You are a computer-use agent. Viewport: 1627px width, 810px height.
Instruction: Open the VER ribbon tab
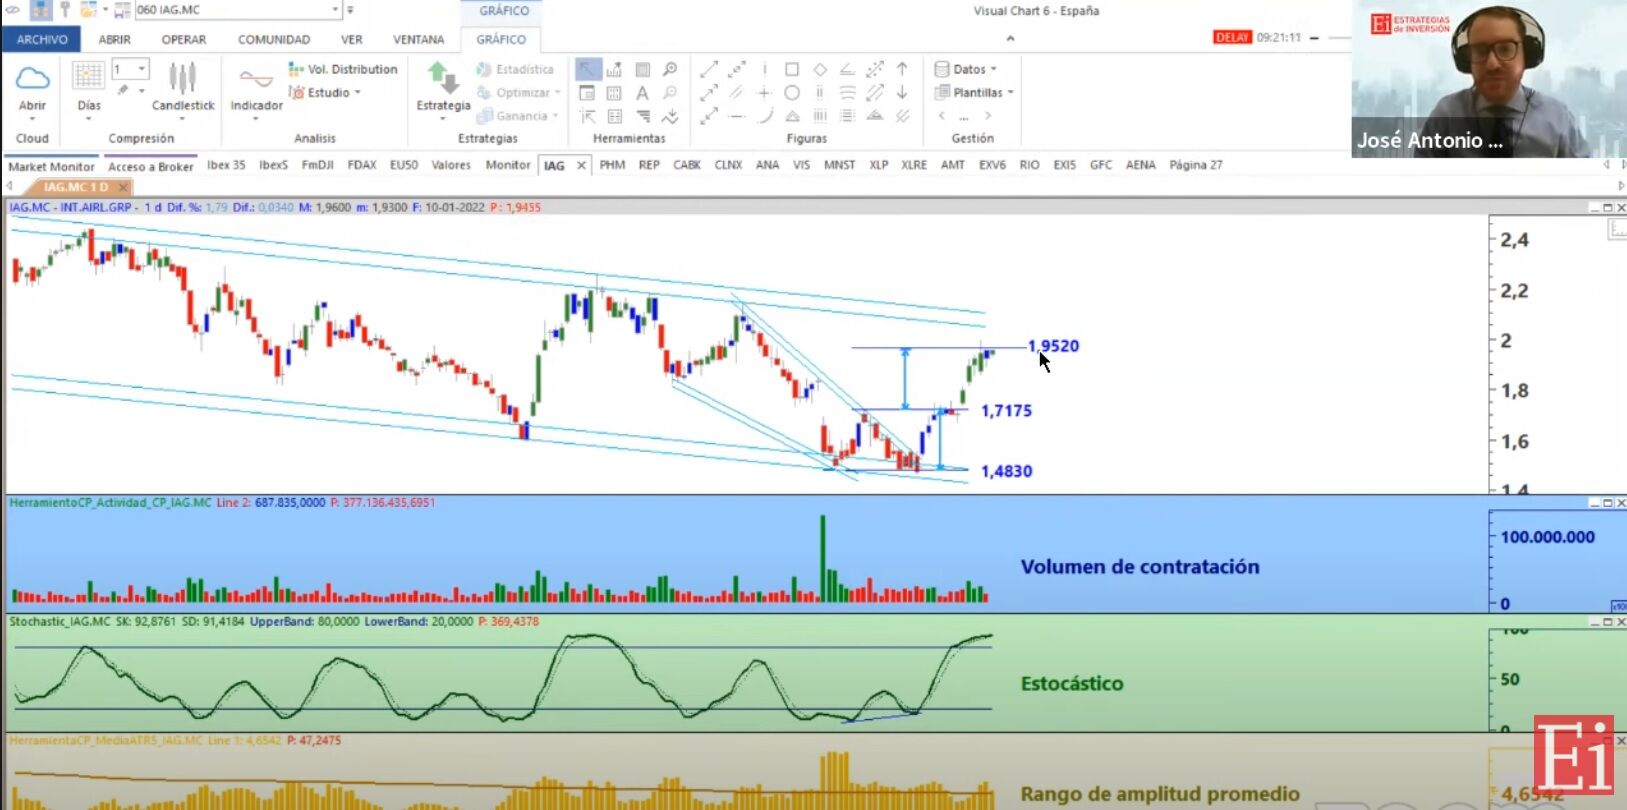(x=351, y=40)
